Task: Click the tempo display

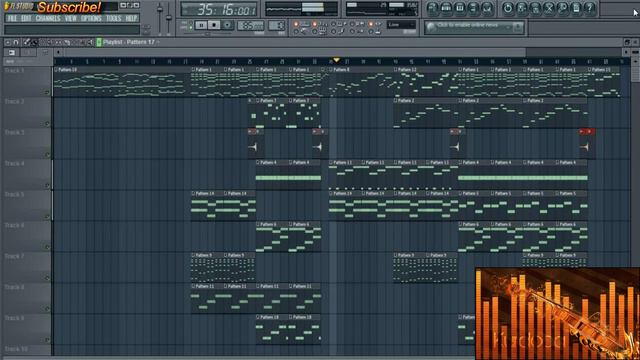Action: coord(251,26)
